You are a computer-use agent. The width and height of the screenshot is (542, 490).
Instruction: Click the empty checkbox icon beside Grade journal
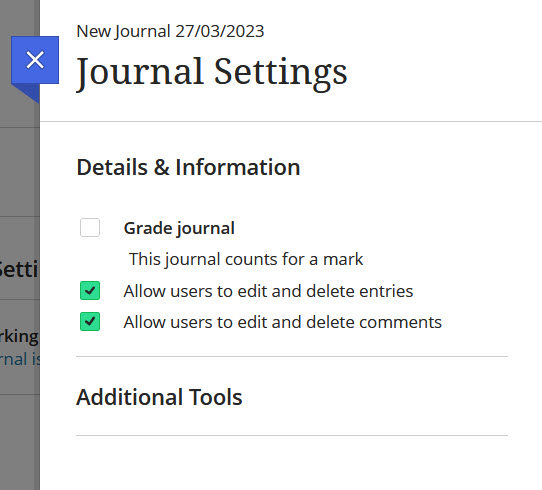(x=90, y=227)
